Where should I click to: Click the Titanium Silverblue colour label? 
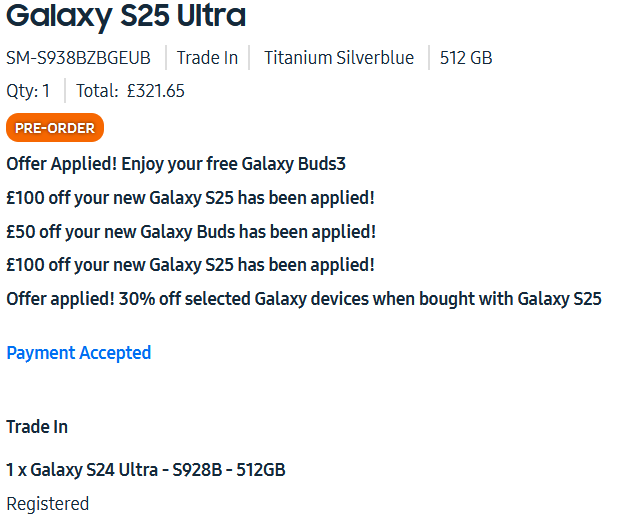[338, 58]
